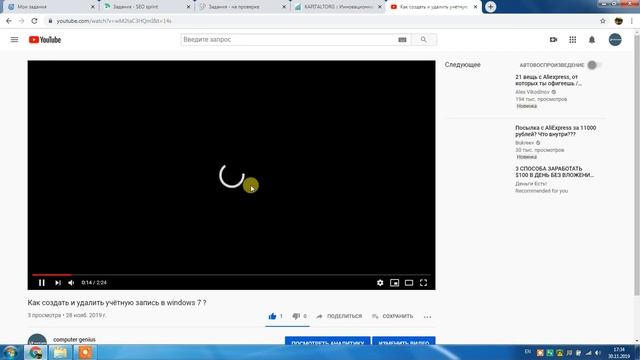The height and width of the screenshot is (360, 640).
Task: Enable miniplayer mode
Action: [394, 282]
